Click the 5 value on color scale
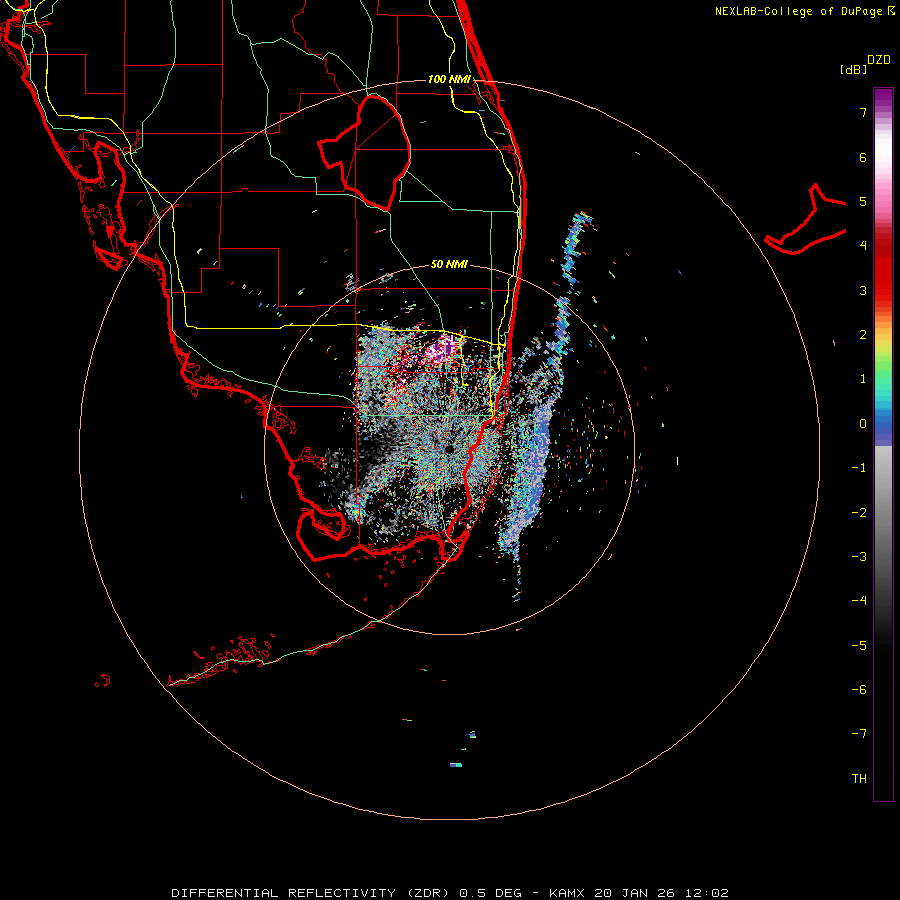This screenshot has height=900, width=900. (862, 201)
